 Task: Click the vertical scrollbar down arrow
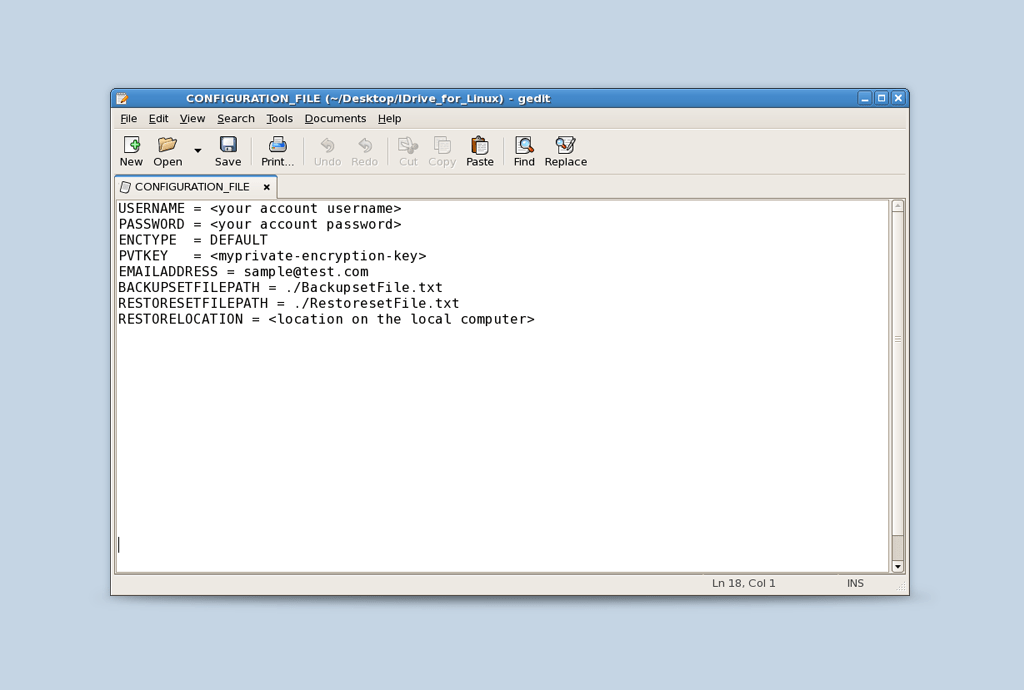tap(898, 567)
